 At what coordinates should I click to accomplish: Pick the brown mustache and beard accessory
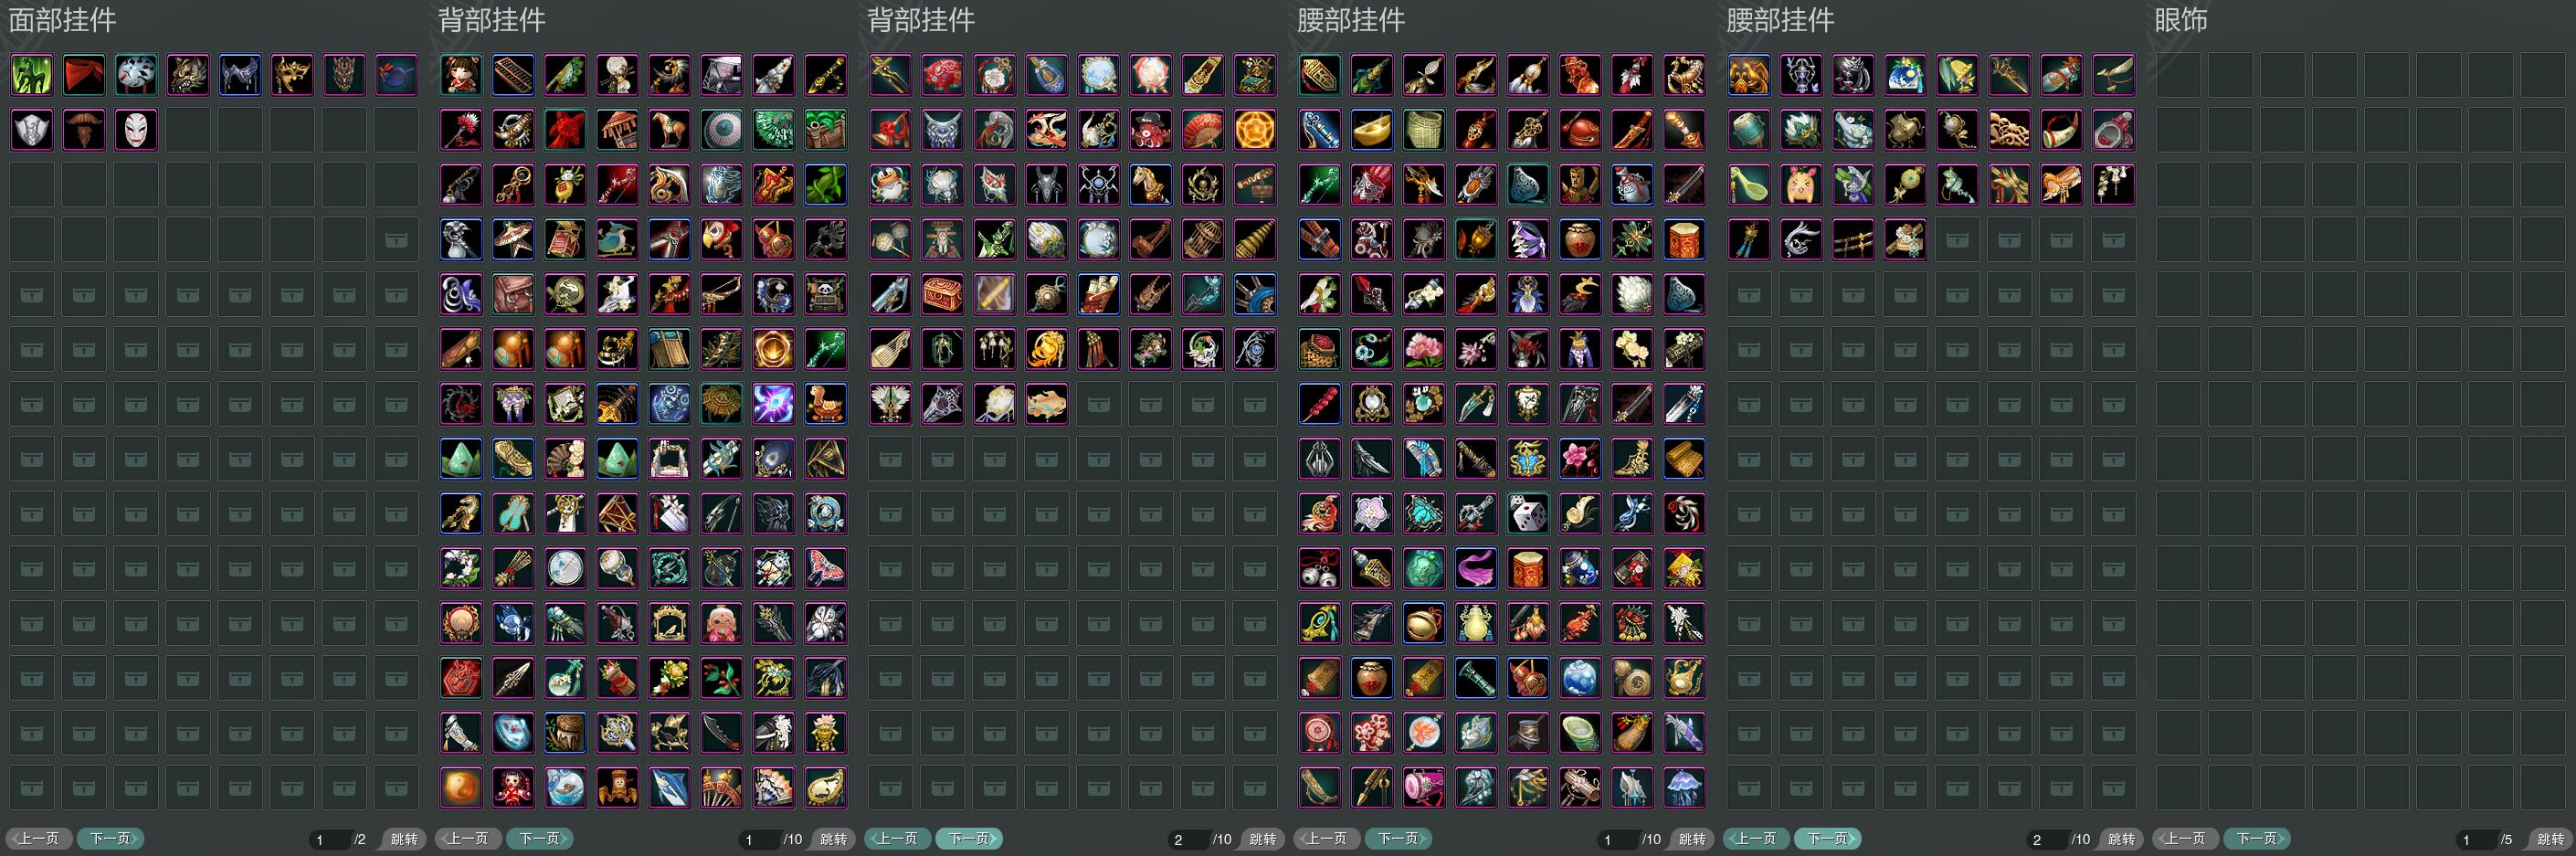(x=84, y=130)
